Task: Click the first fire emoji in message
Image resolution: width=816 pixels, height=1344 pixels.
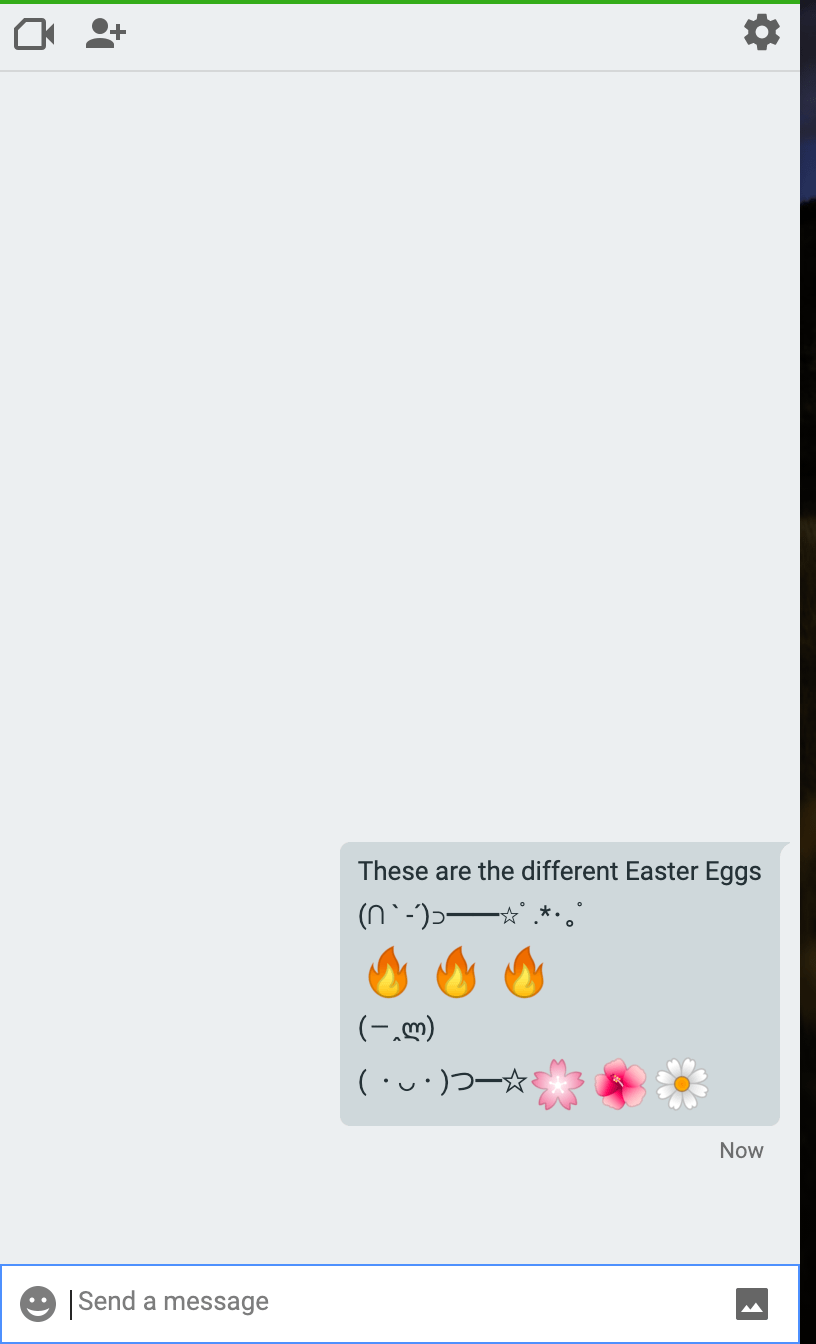Action: [388, 972]
